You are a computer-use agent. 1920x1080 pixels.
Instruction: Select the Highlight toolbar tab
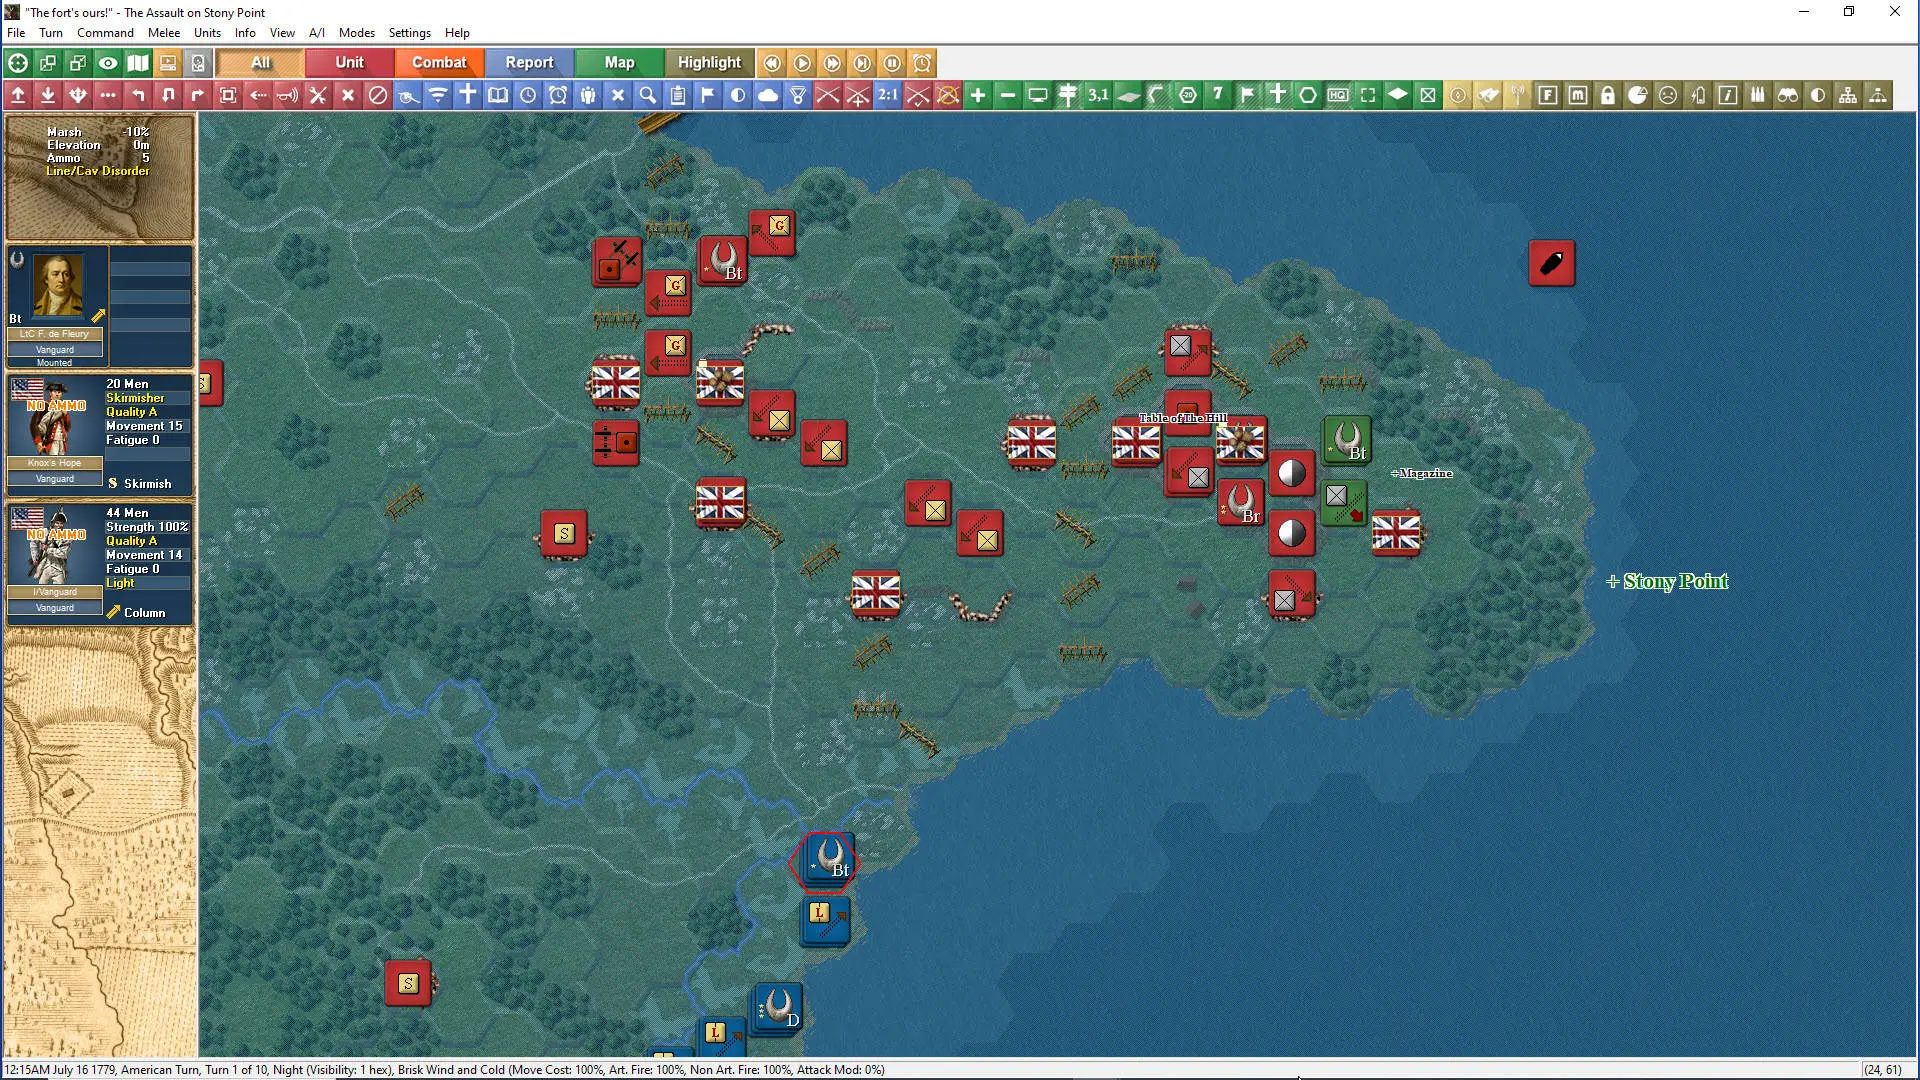[709, 63]
